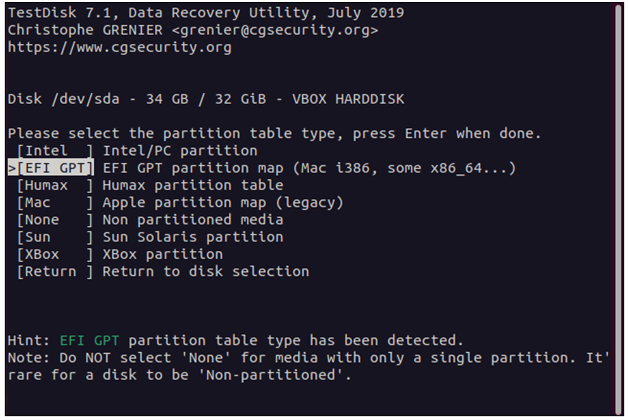Click the green EFI GPT hint text
Screen dimensions: 628x420
pyautogui.click(x=89, y=340)
